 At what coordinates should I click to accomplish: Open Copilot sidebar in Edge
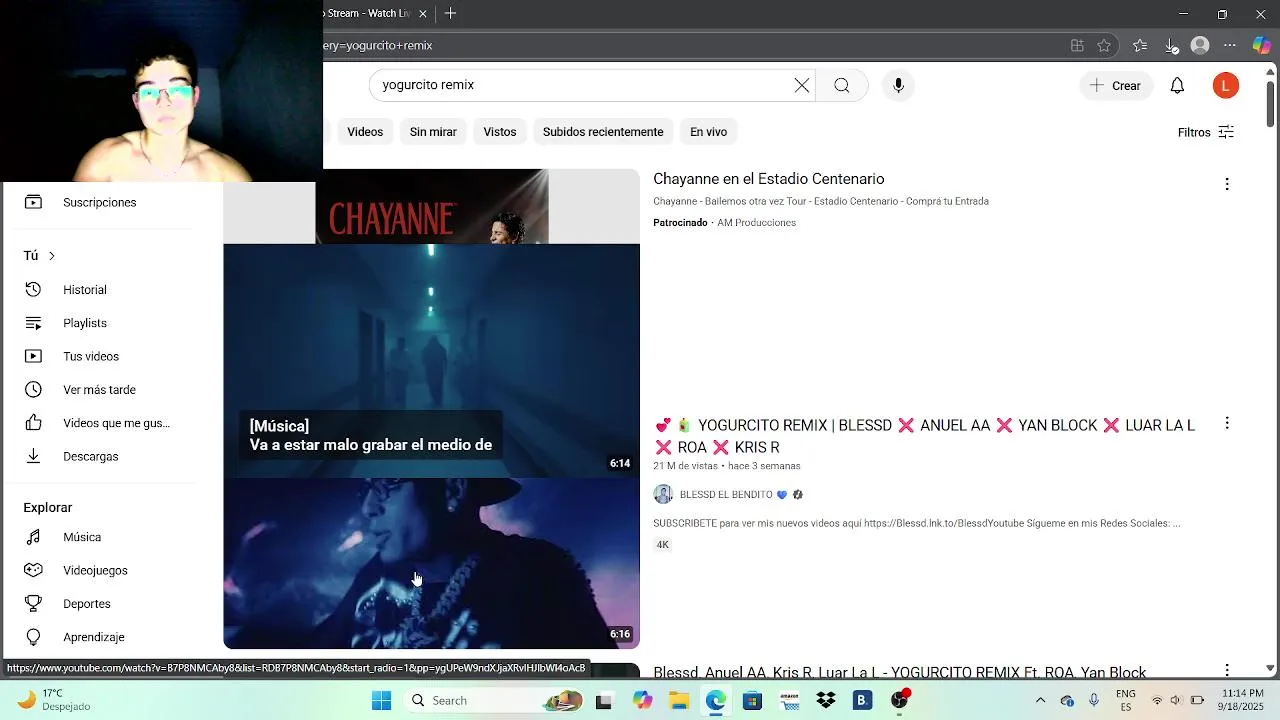pyautogui.click(x=1262, y=46)
